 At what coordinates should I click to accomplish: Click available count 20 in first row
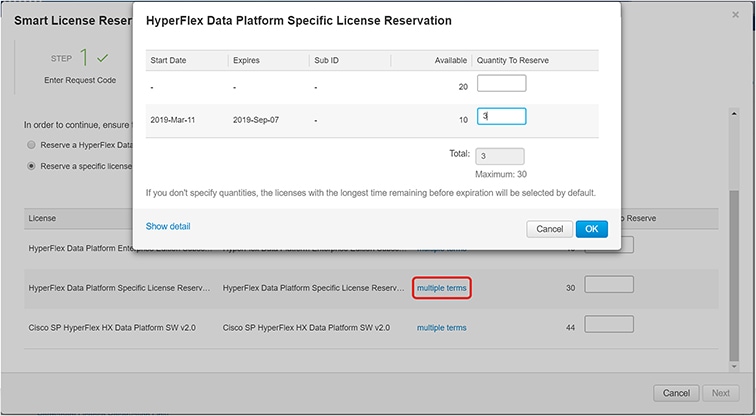pyautogui.click(x=463, y=87)
